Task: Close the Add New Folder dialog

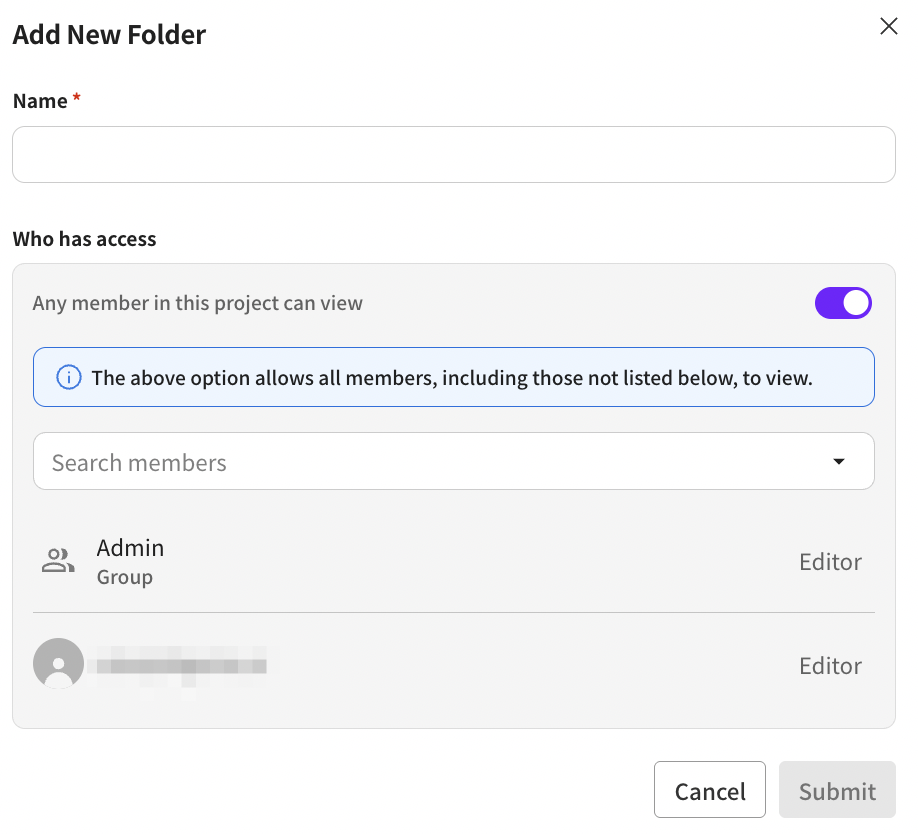Action: (x=888, y=27)
